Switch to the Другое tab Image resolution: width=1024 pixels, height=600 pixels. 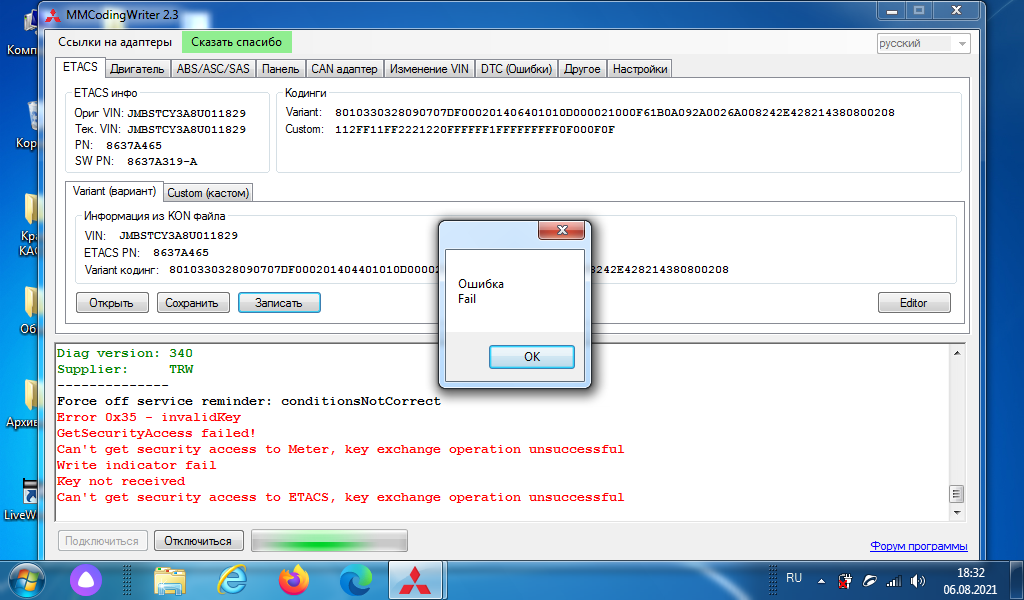click(582, 69)
